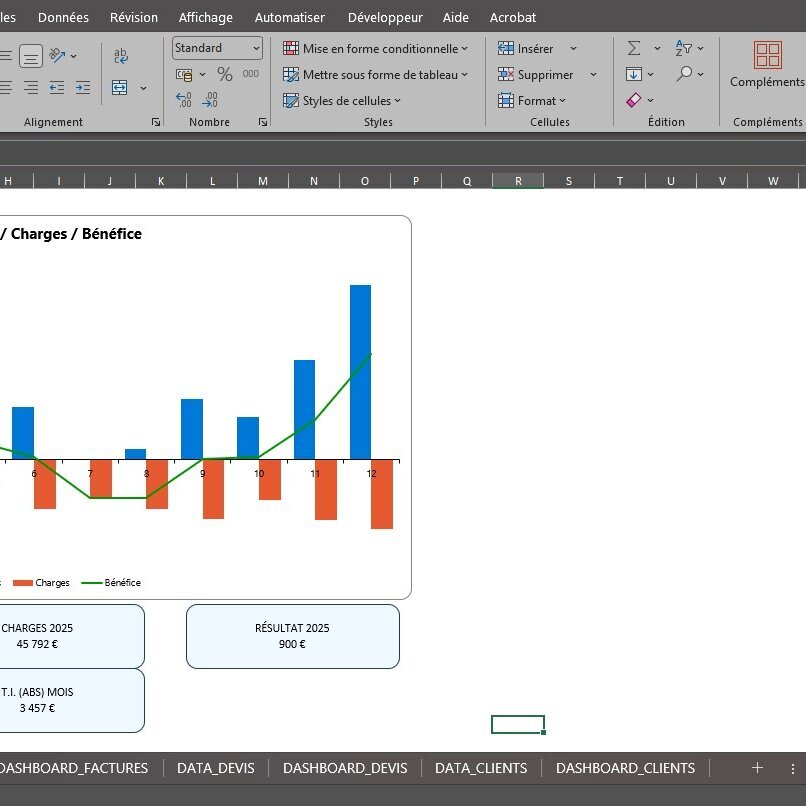
Task: Select the column S header
Action: click(569, 181)
